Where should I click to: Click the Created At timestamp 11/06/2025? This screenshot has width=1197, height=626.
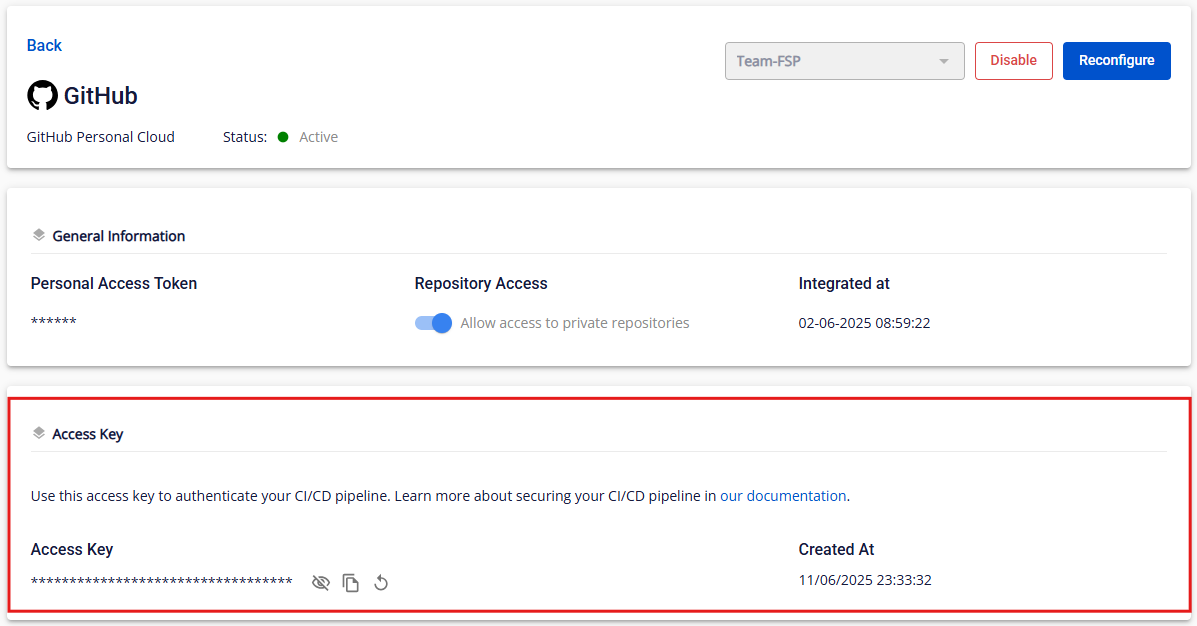pos(864,580)
